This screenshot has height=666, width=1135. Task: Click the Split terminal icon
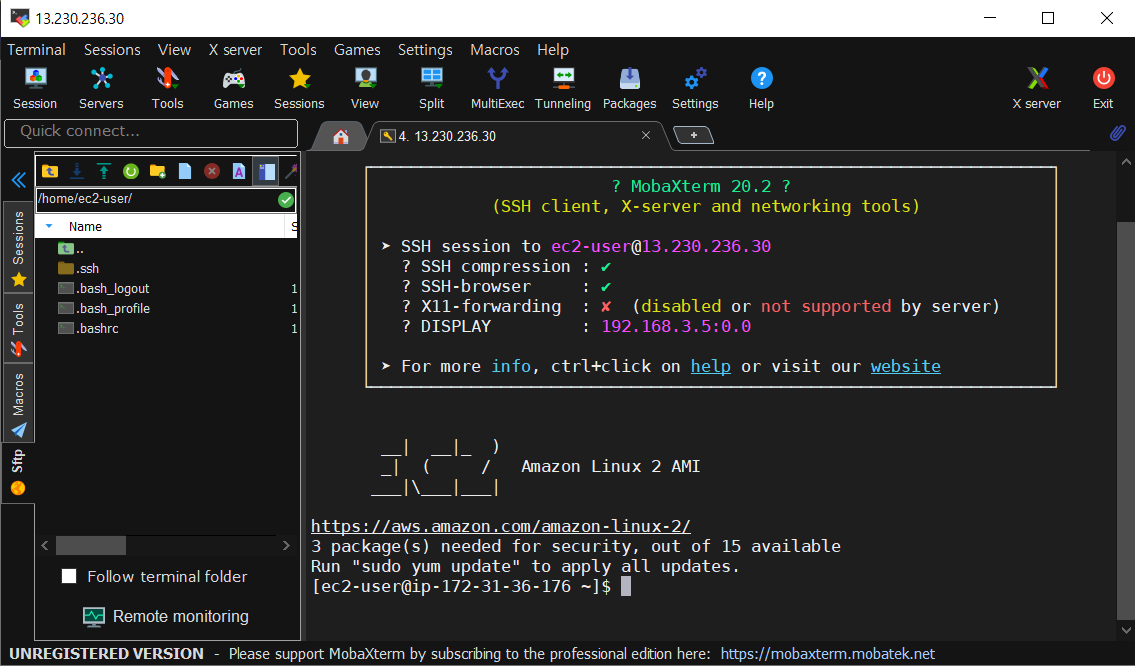431,88
